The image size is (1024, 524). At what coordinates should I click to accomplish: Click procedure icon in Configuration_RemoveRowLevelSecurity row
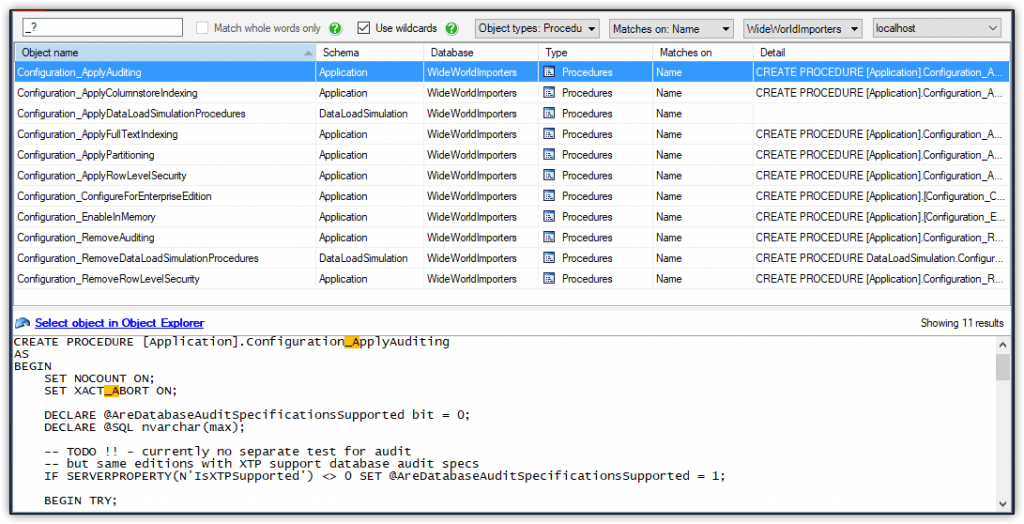(x=549, y=279)
